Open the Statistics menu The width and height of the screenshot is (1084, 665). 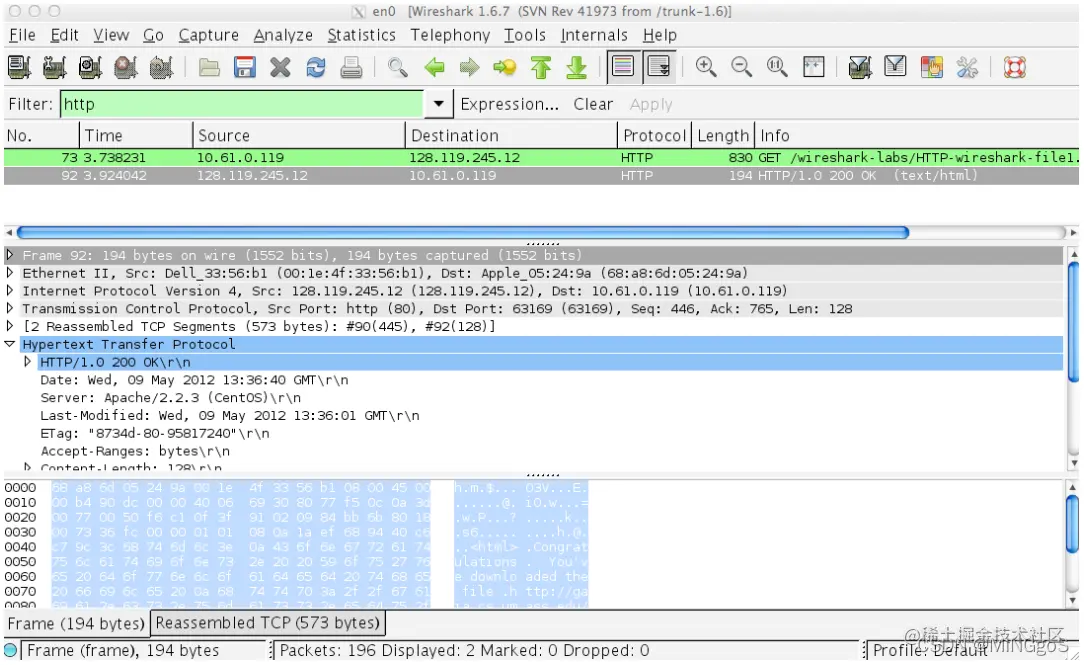(361, 35)
